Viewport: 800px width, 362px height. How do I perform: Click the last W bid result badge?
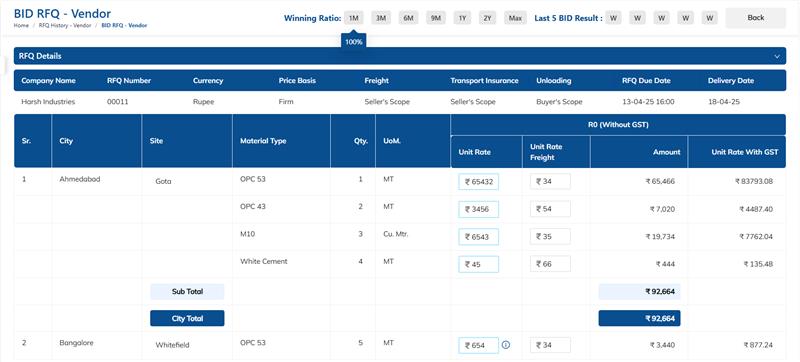pos(709,18)
